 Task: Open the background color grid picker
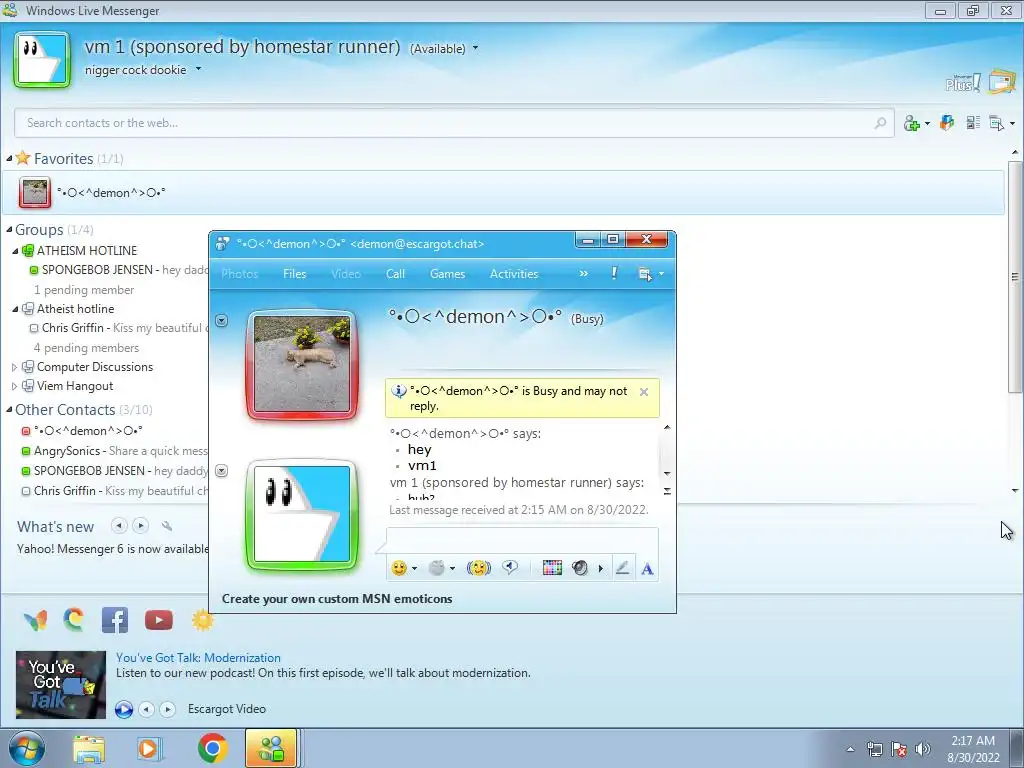(552, 568)
